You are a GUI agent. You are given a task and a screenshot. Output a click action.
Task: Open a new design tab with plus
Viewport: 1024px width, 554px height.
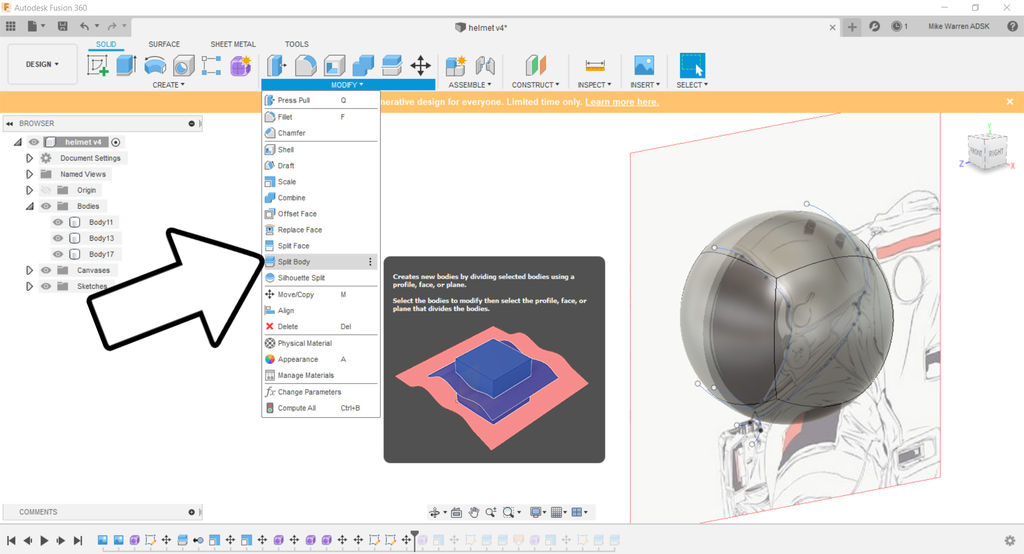[x=852, y=27]
